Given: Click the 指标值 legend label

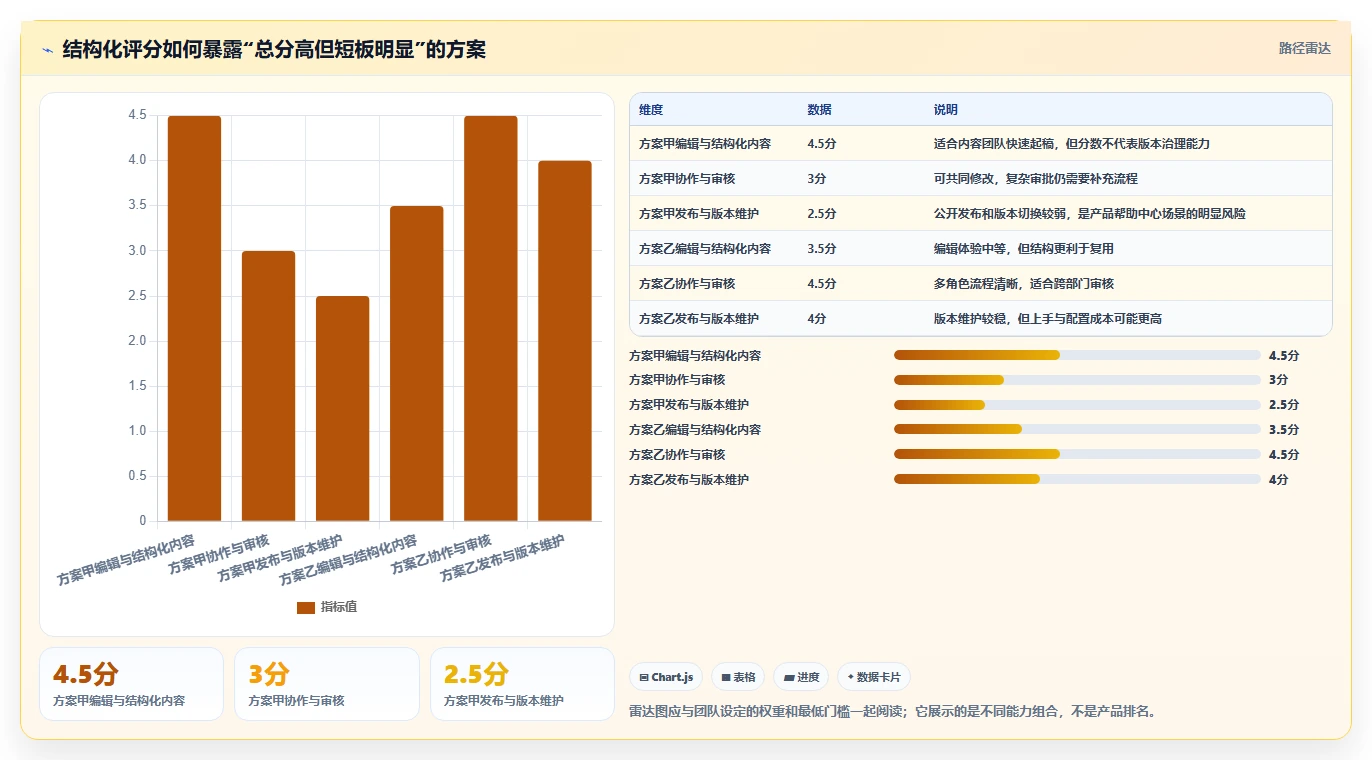Looking at the screenshot, I should coord(339,608).
